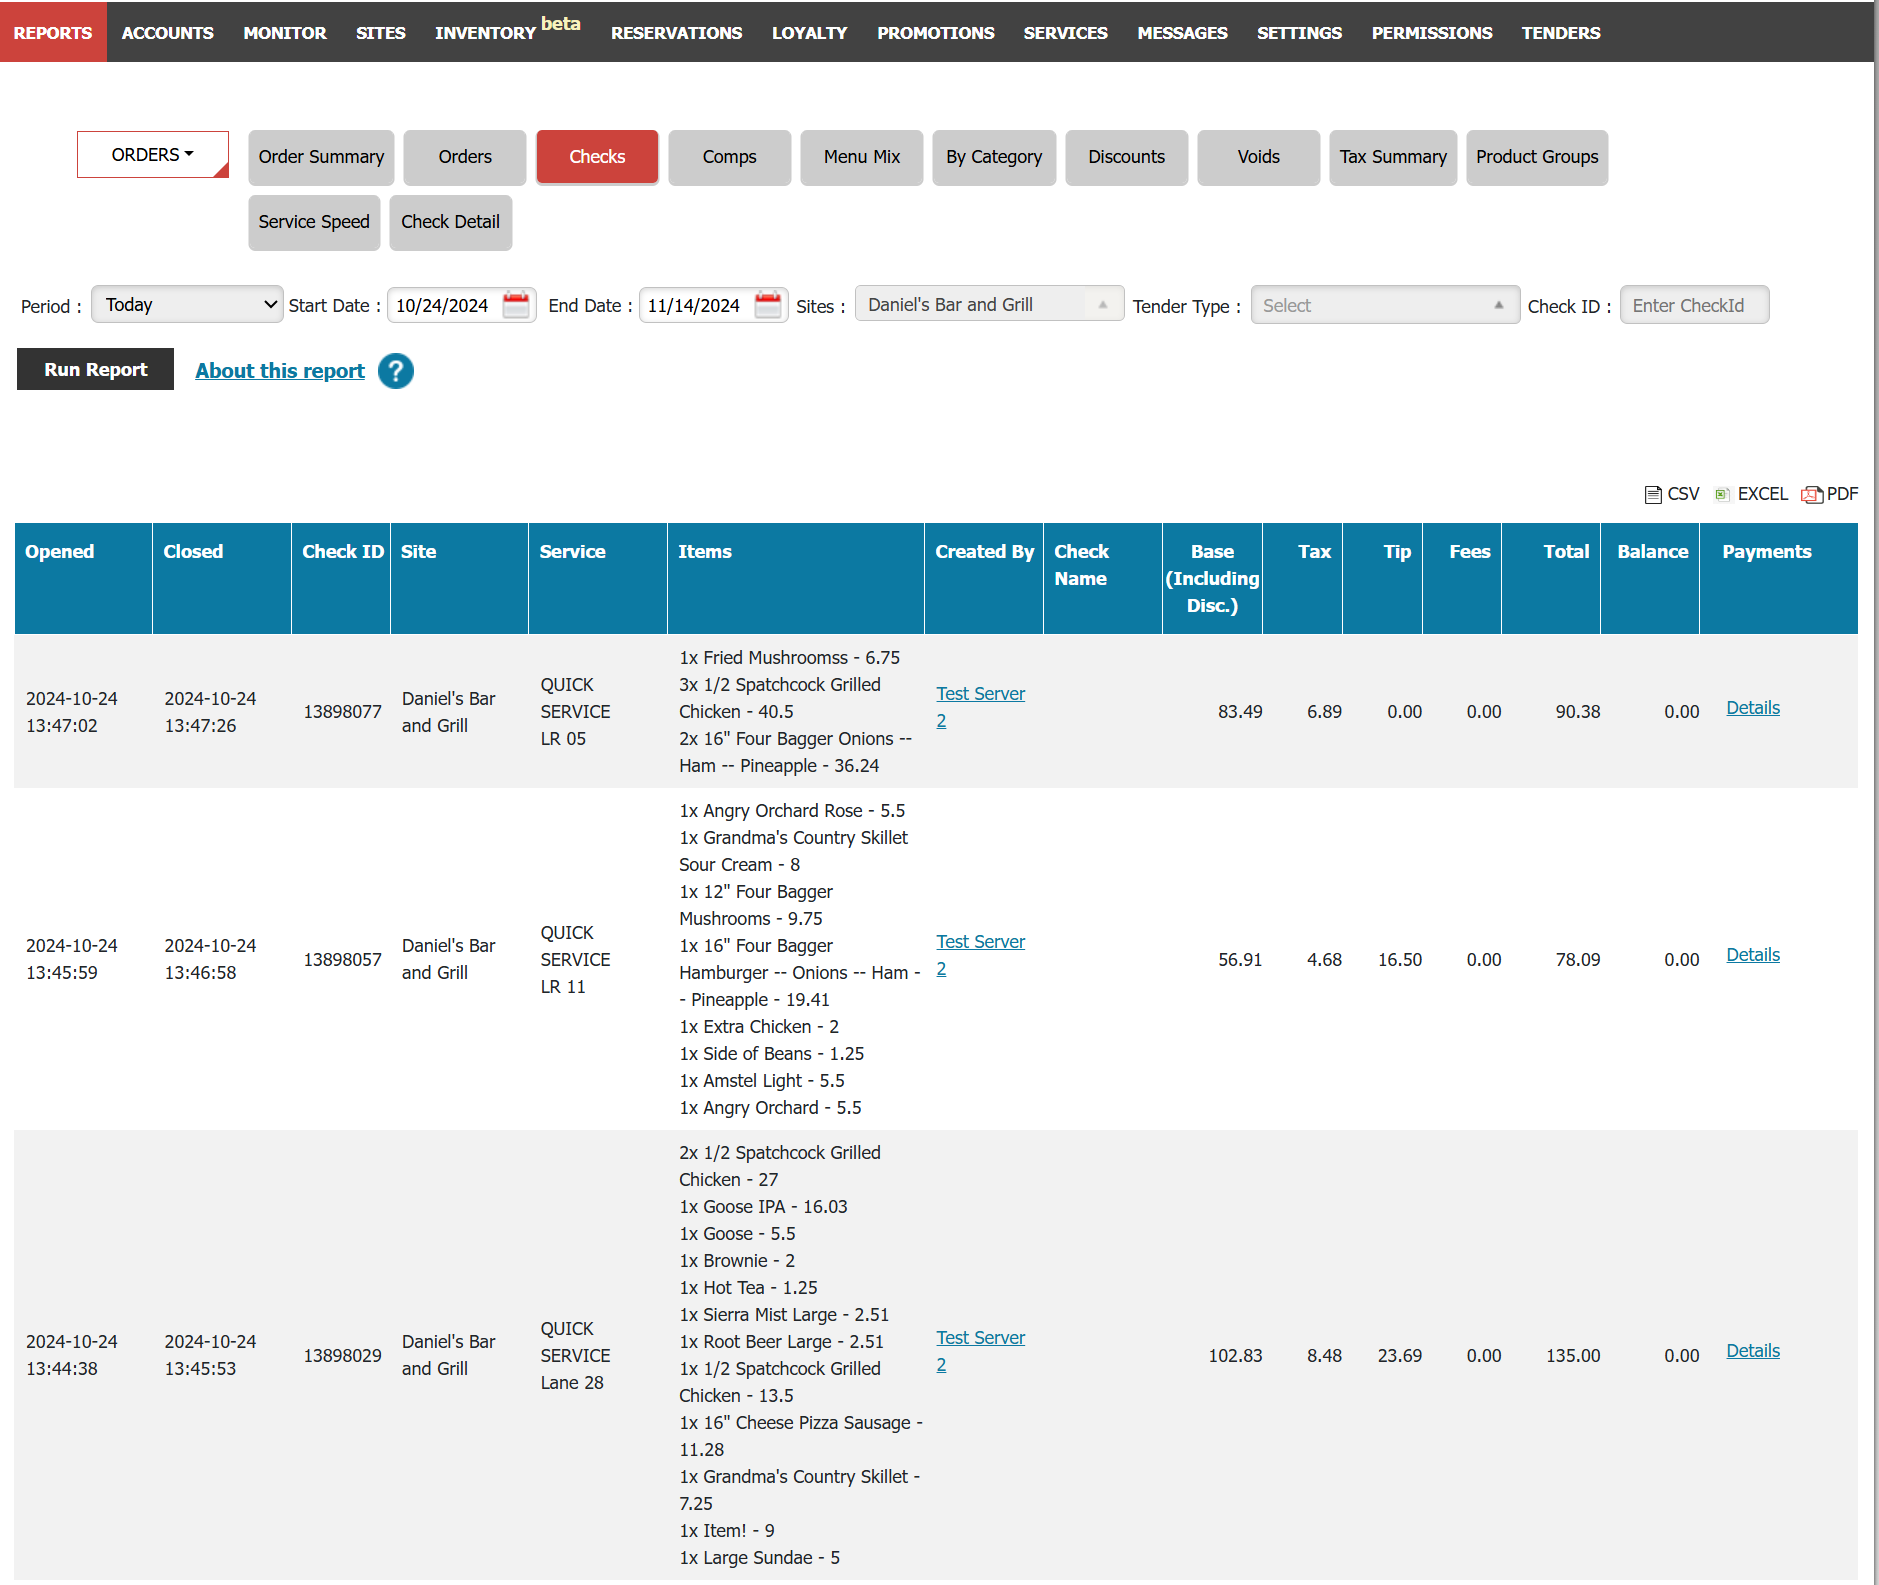The width and height of the screenshot is (1879, 1585).
Task: Open the Tender Type select box
Action: click(x=1384, y=306)
